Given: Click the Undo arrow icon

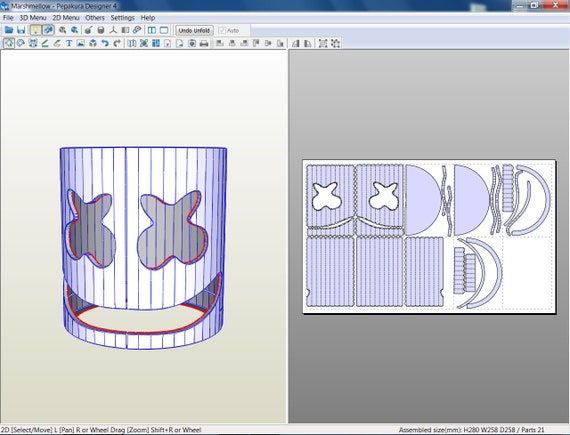Looking at the screenshot, I should (x=105, y=43).
